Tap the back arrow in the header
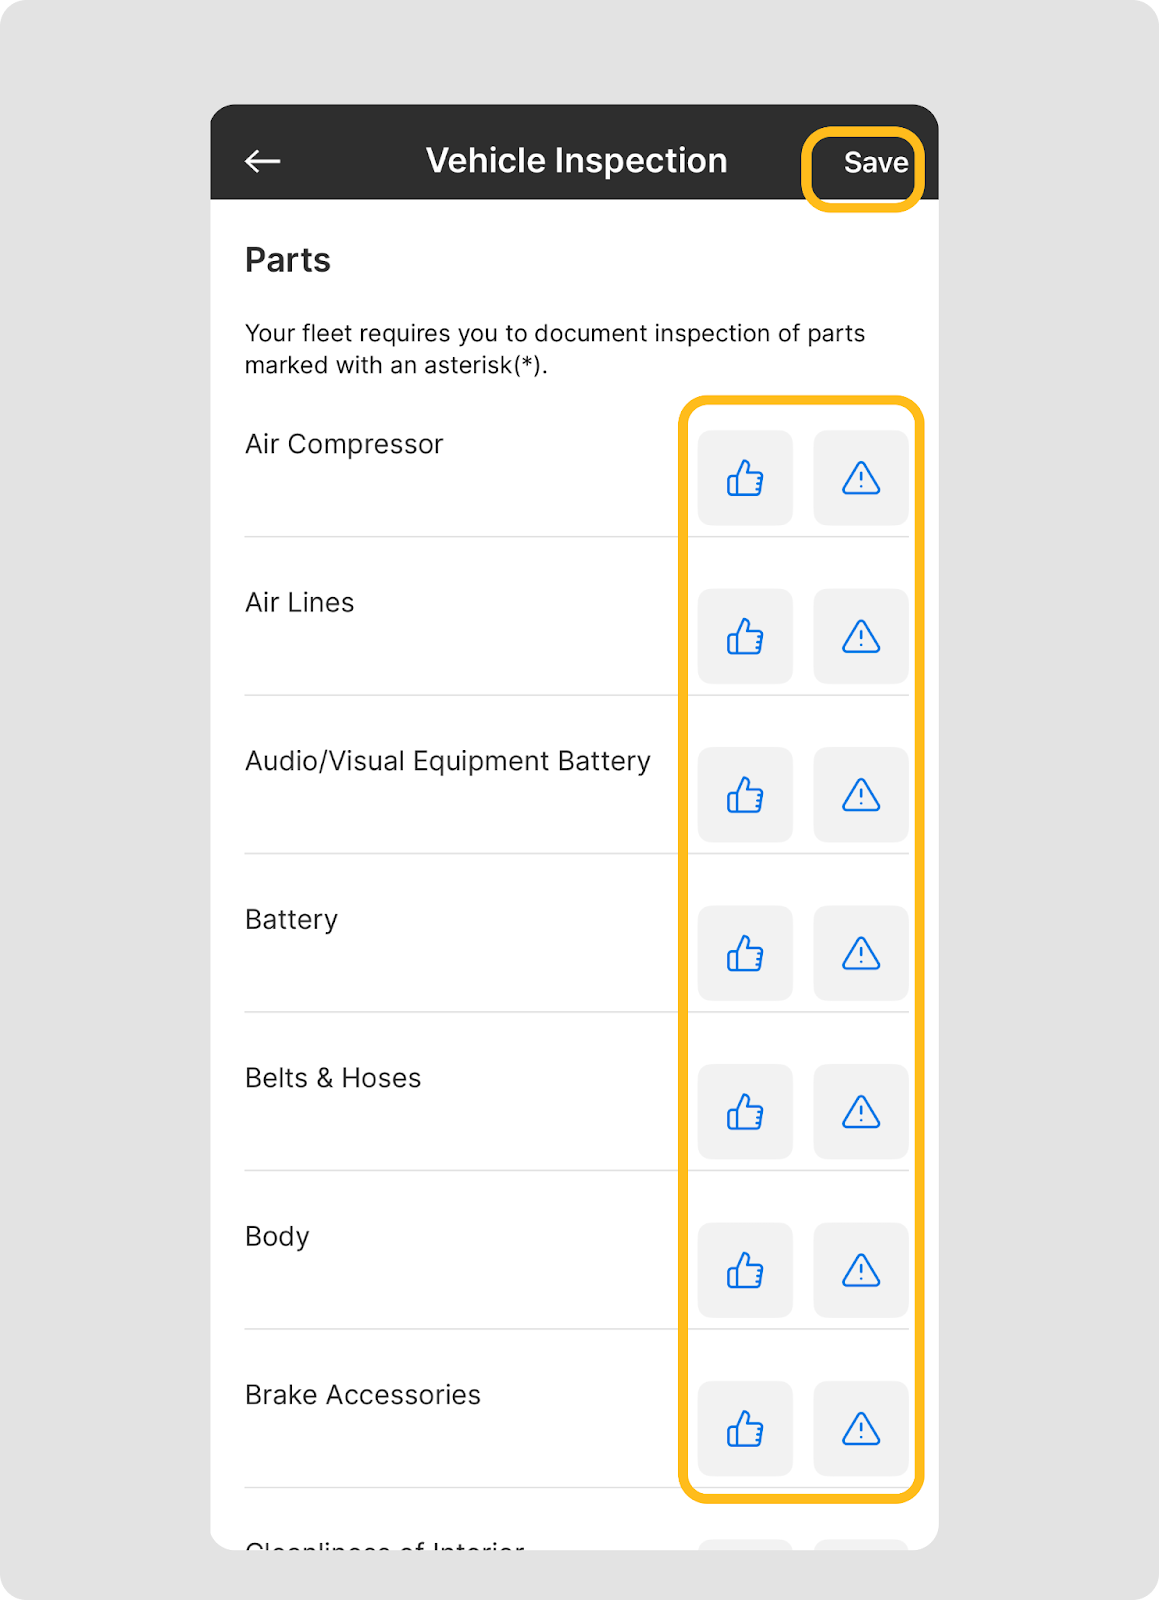 tap(262, 161)
